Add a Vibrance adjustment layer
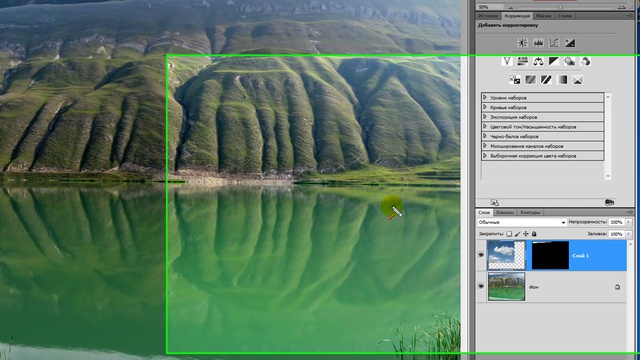Viewport: 640px width, 360px height. coord(507,61)
